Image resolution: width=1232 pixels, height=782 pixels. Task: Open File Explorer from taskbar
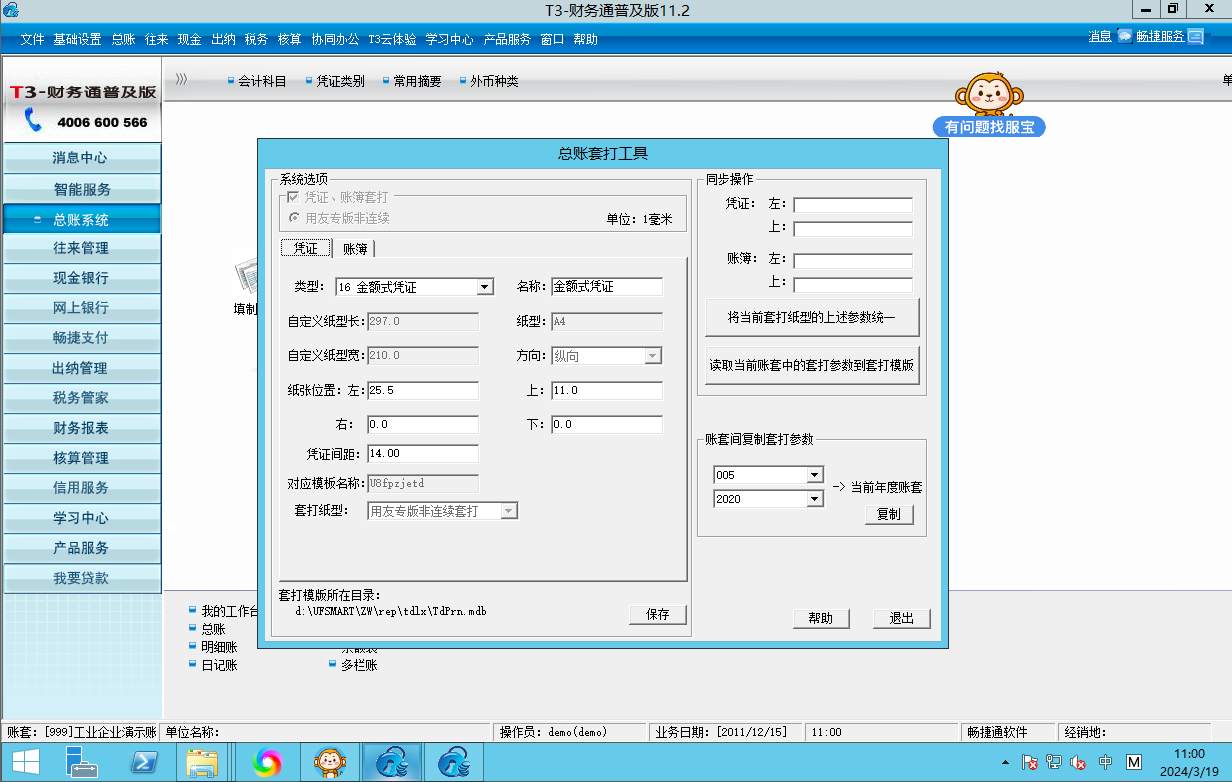coord(203,763)
